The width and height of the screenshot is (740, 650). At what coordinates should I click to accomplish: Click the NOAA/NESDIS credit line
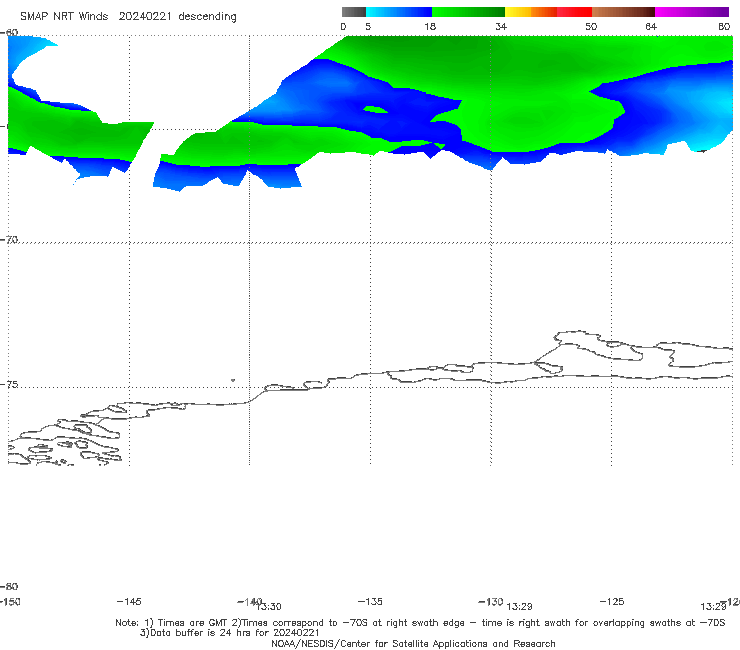[x=413, y=643]
